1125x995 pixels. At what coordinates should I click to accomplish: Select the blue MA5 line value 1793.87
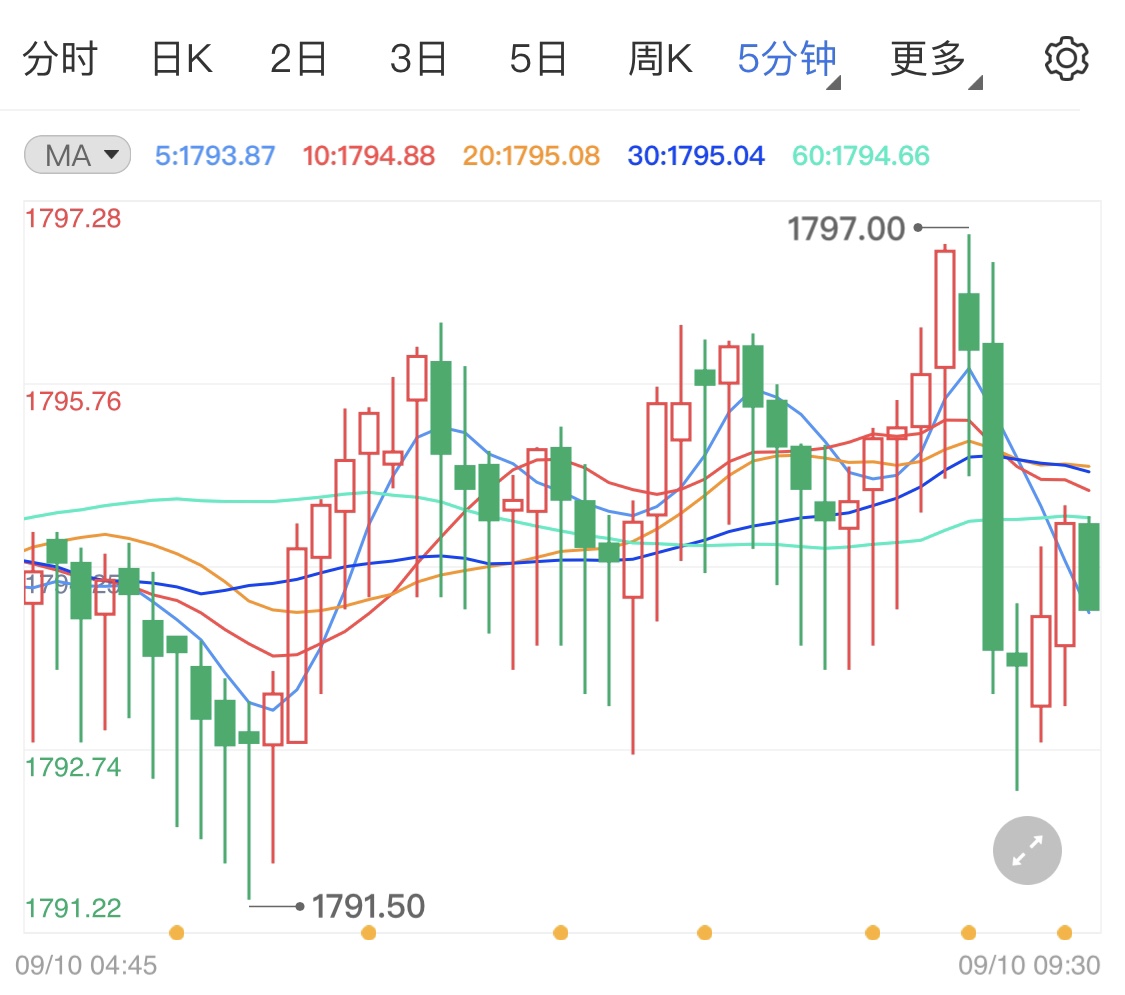[x=215, y=154]
